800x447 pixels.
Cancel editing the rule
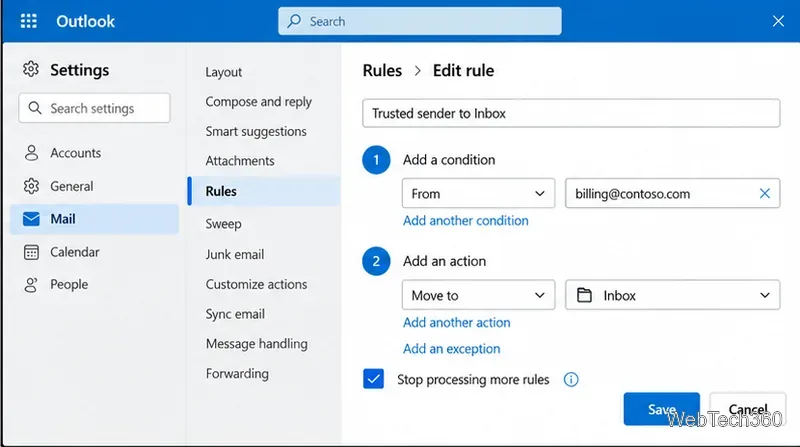tap(747, 409)
